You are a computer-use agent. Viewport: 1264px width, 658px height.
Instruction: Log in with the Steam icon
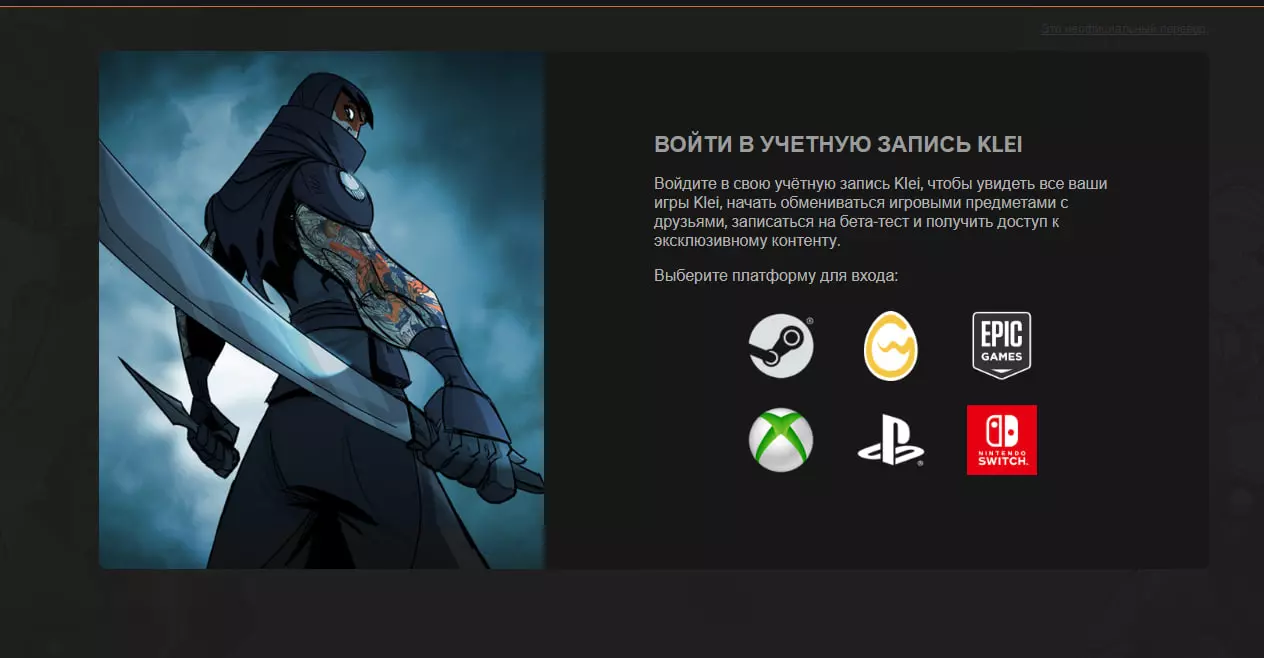coord(781,346)
